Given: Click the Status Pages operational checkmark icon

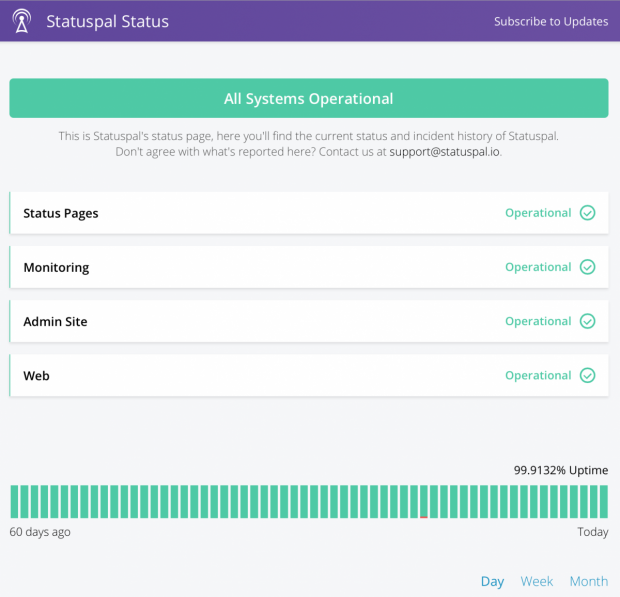Looking at the screenshot, I should coord(587,213).
